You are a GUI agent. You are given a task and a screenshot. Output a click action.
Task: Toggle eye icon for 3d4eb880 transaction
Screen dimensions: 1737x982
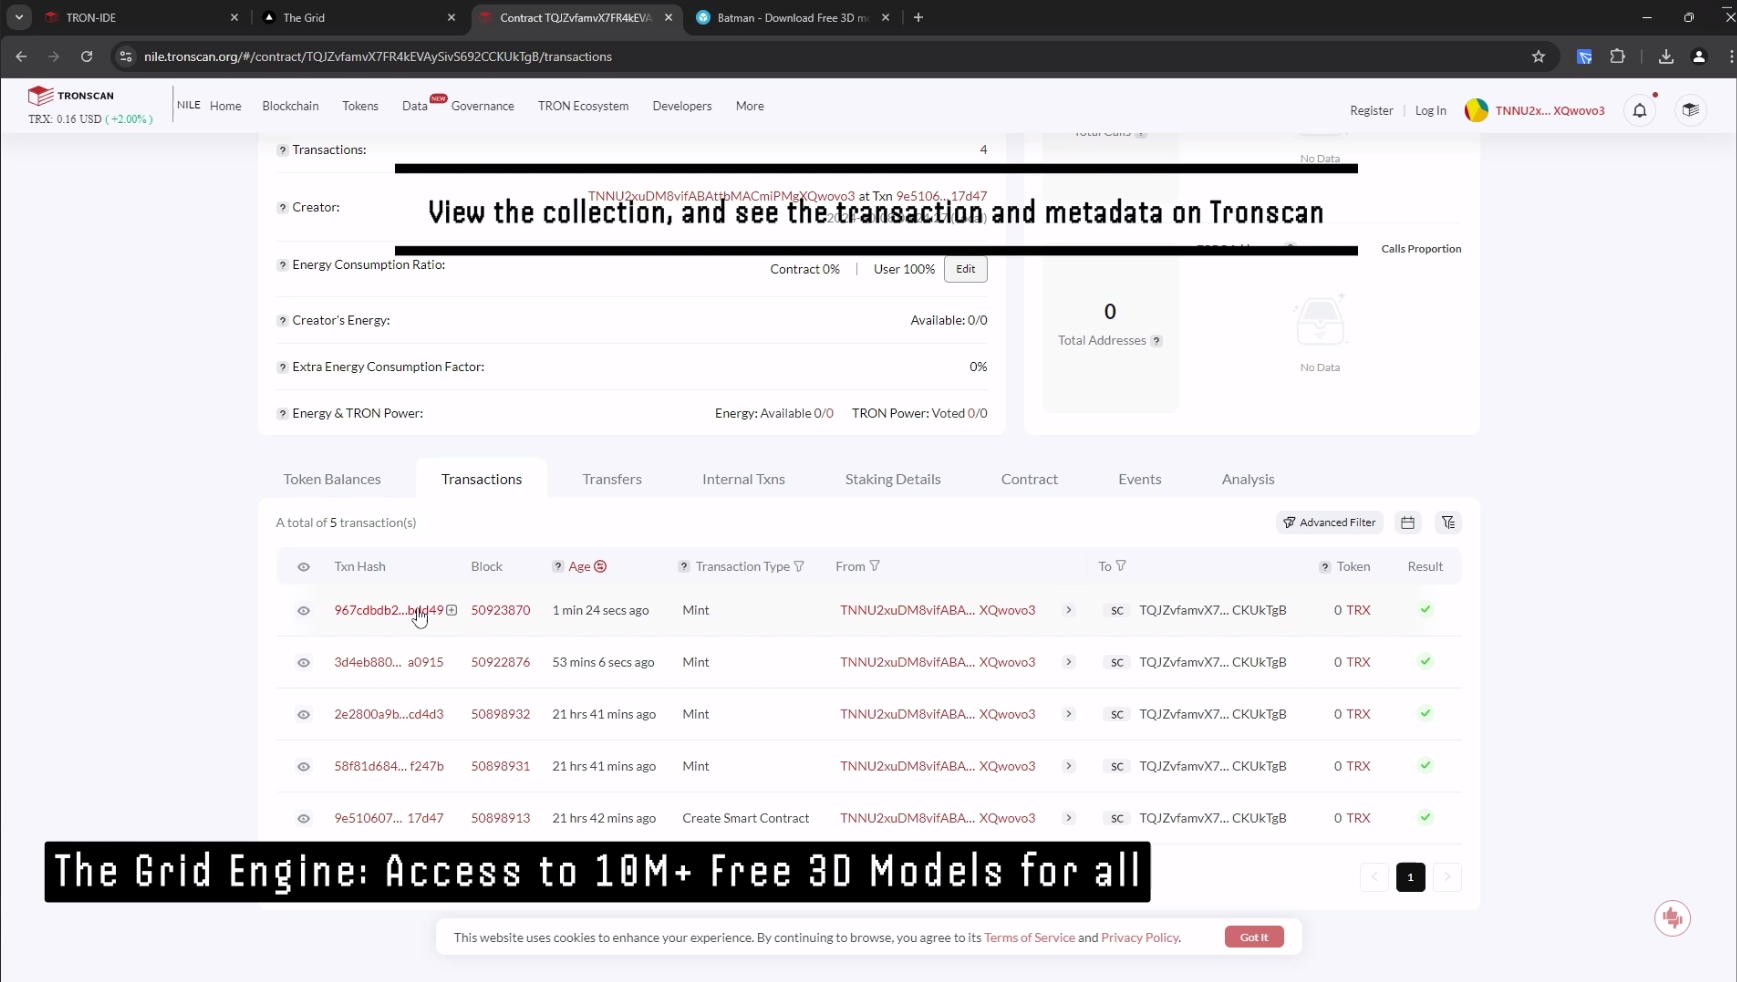(x=304, y=662)
